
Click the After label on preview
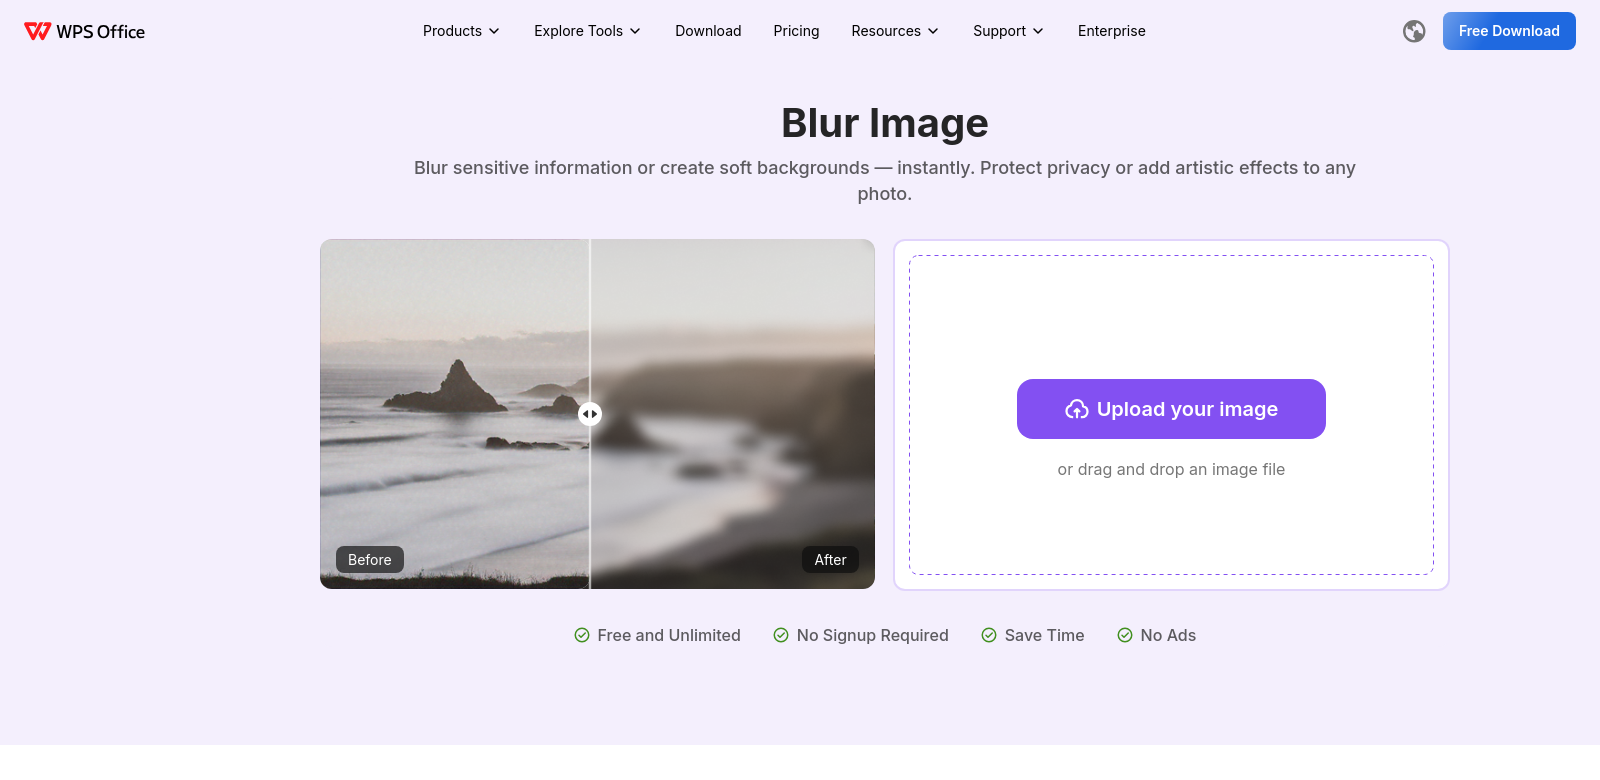(830, 560)
